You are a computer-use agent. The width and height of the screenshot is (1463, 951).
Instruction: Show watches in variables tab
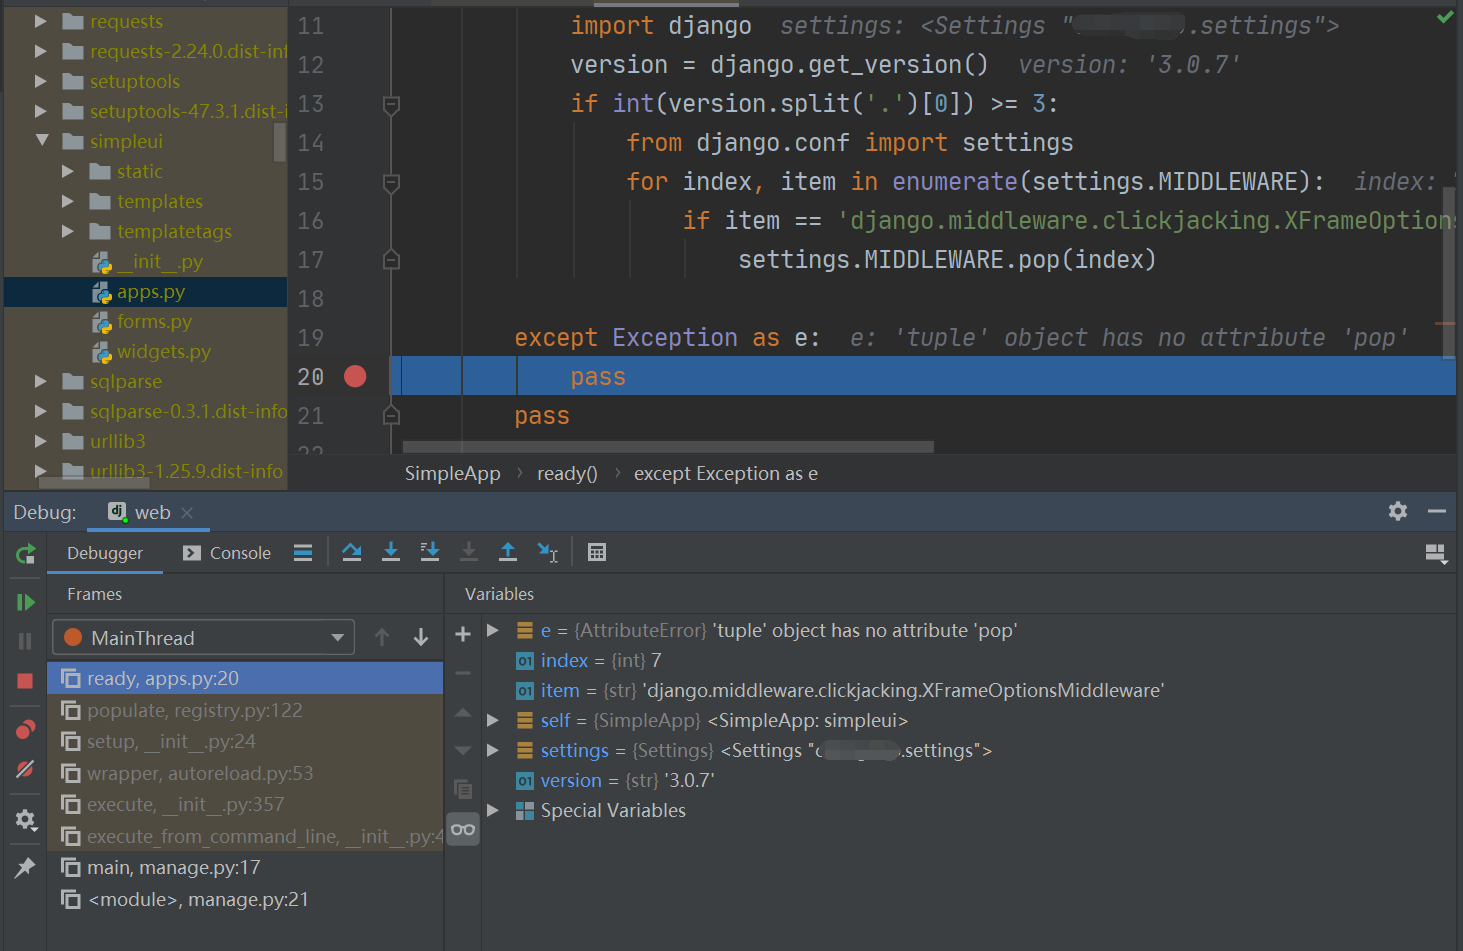(x=463, y=829)
